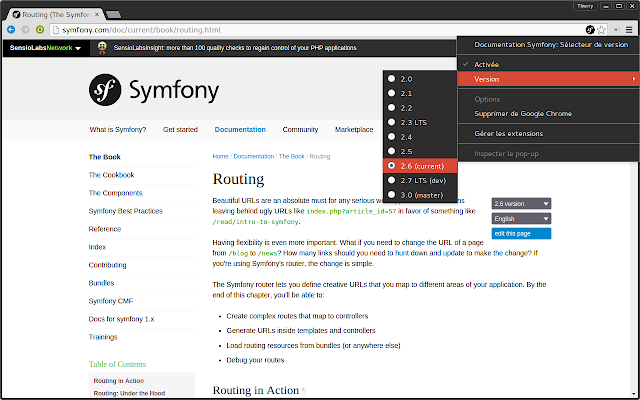Expand the Version submenu entry

click(548, 79)
